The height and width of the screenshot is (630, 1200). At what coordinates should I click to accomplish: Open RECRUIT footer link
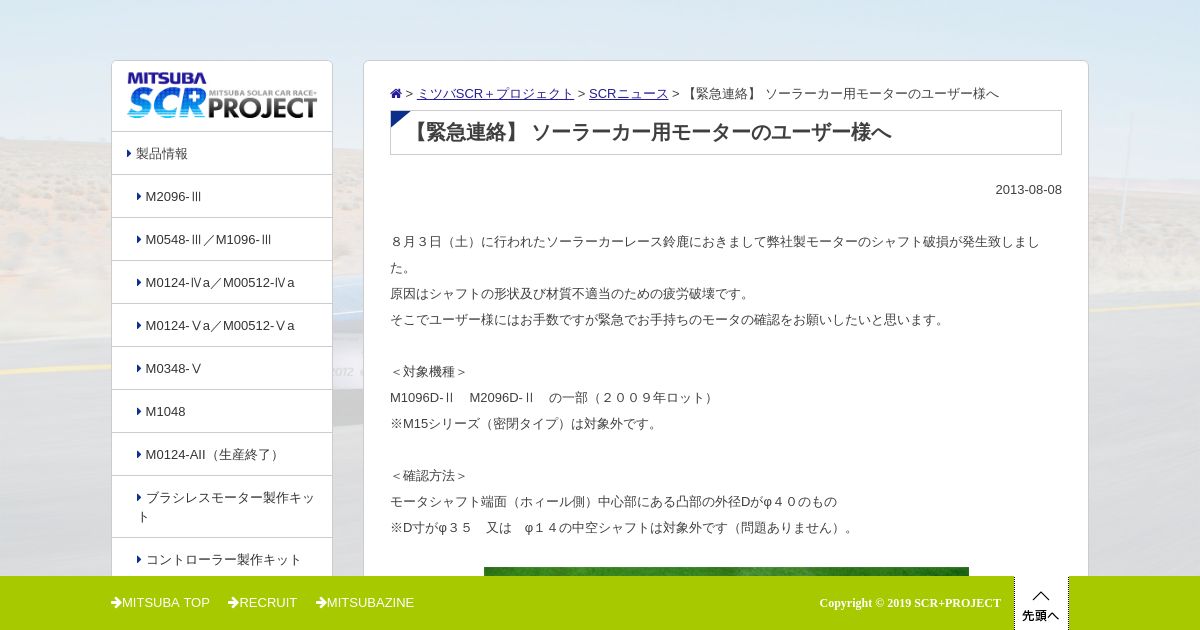pyautogui.click(x=262, y=603)
